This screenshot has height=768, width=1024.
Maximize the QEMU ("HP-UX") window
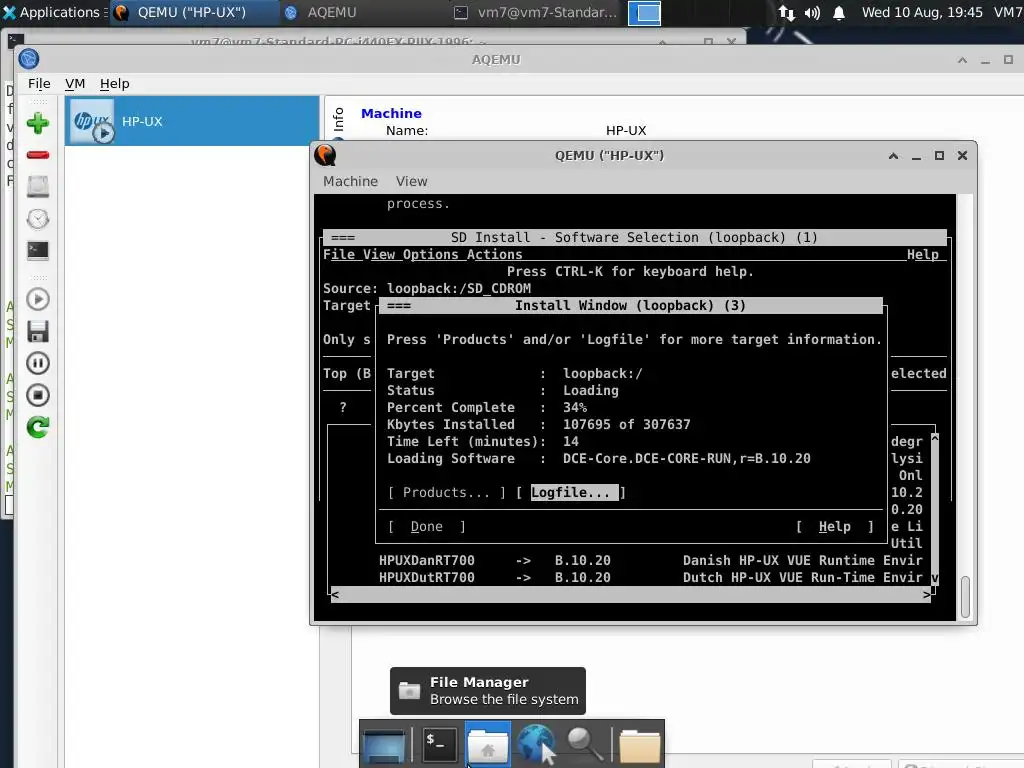pos(939,155)
